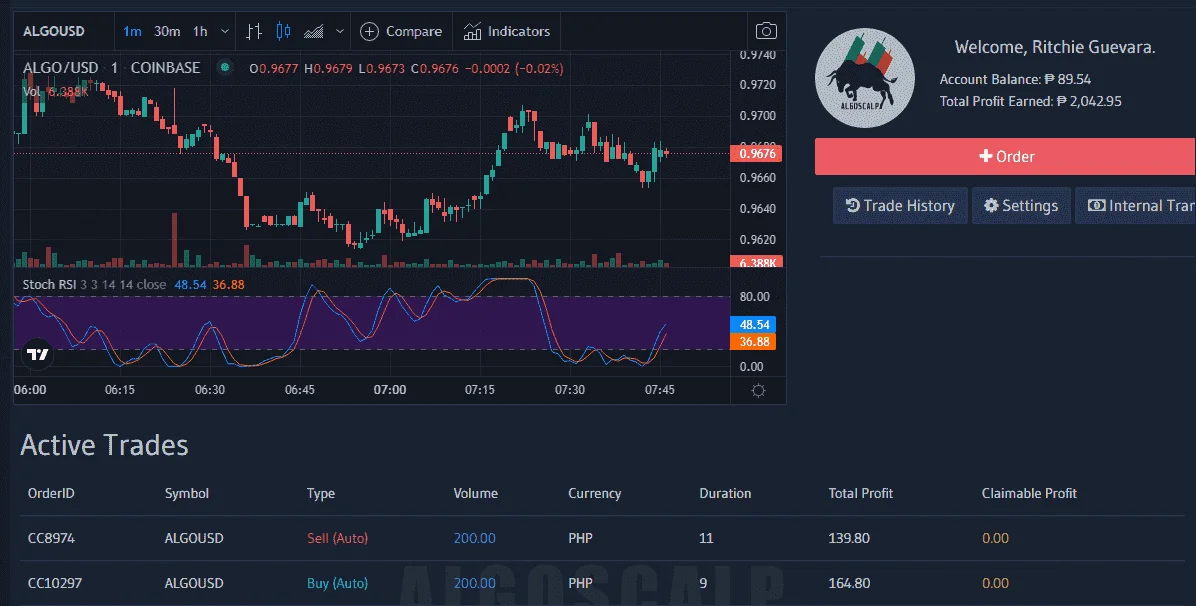Click the Duration column header
This screenshot has height=606, width=1196.
click(x=725, y=493)
